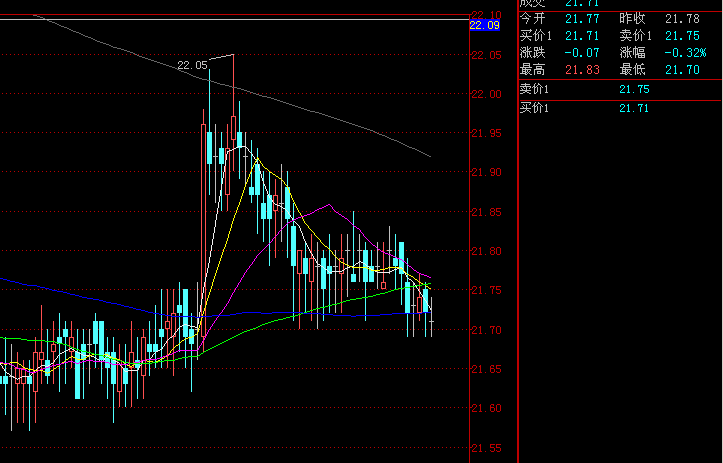Viewport: 723px width, 463px height.
Task: Click the 21.95 price axis label
Action: (x=486, y=133)
